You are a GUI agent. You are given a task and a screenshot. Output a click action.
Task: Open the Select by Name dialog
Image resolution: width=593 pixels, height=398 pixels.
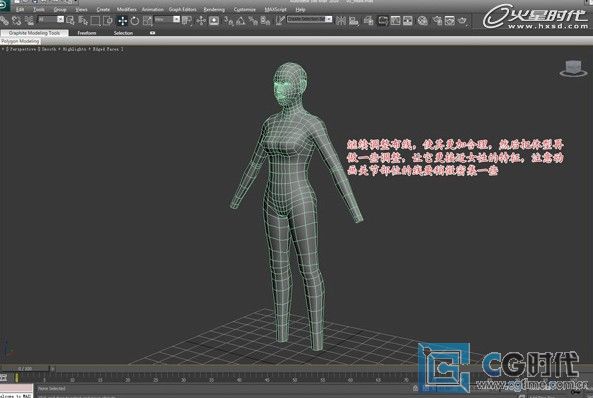pos(82,20)
